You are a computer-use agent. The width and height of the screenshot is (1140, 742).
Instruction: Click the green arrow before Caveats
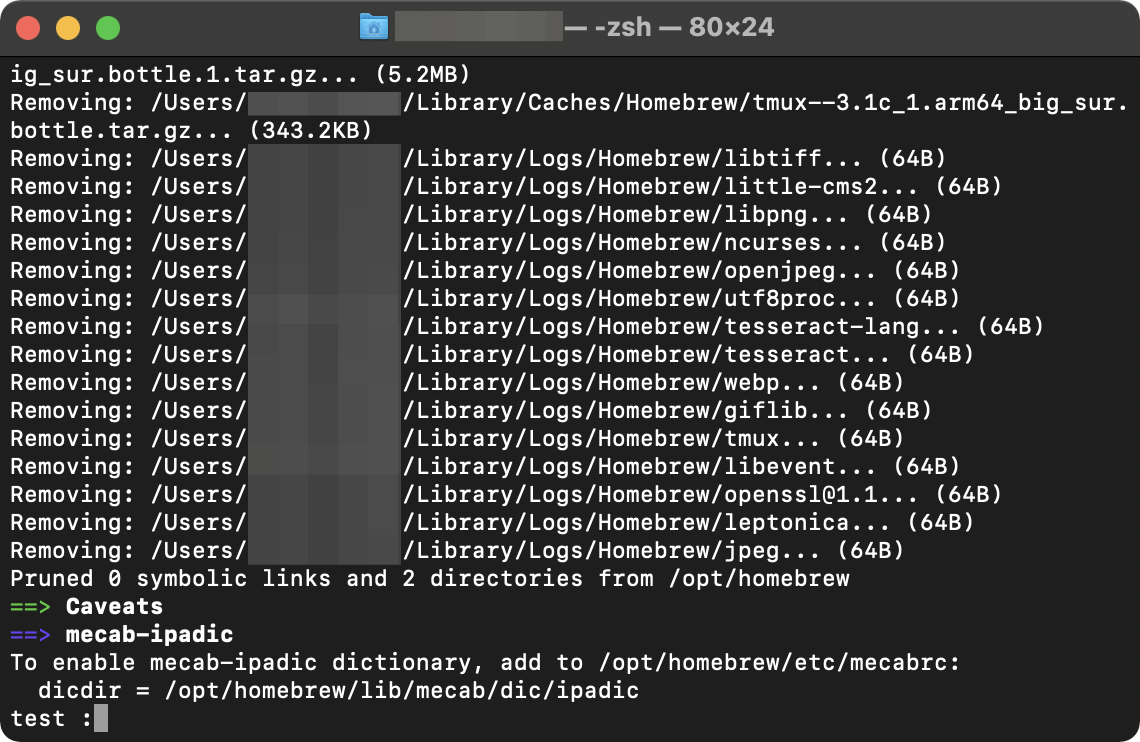pos(31,607)
